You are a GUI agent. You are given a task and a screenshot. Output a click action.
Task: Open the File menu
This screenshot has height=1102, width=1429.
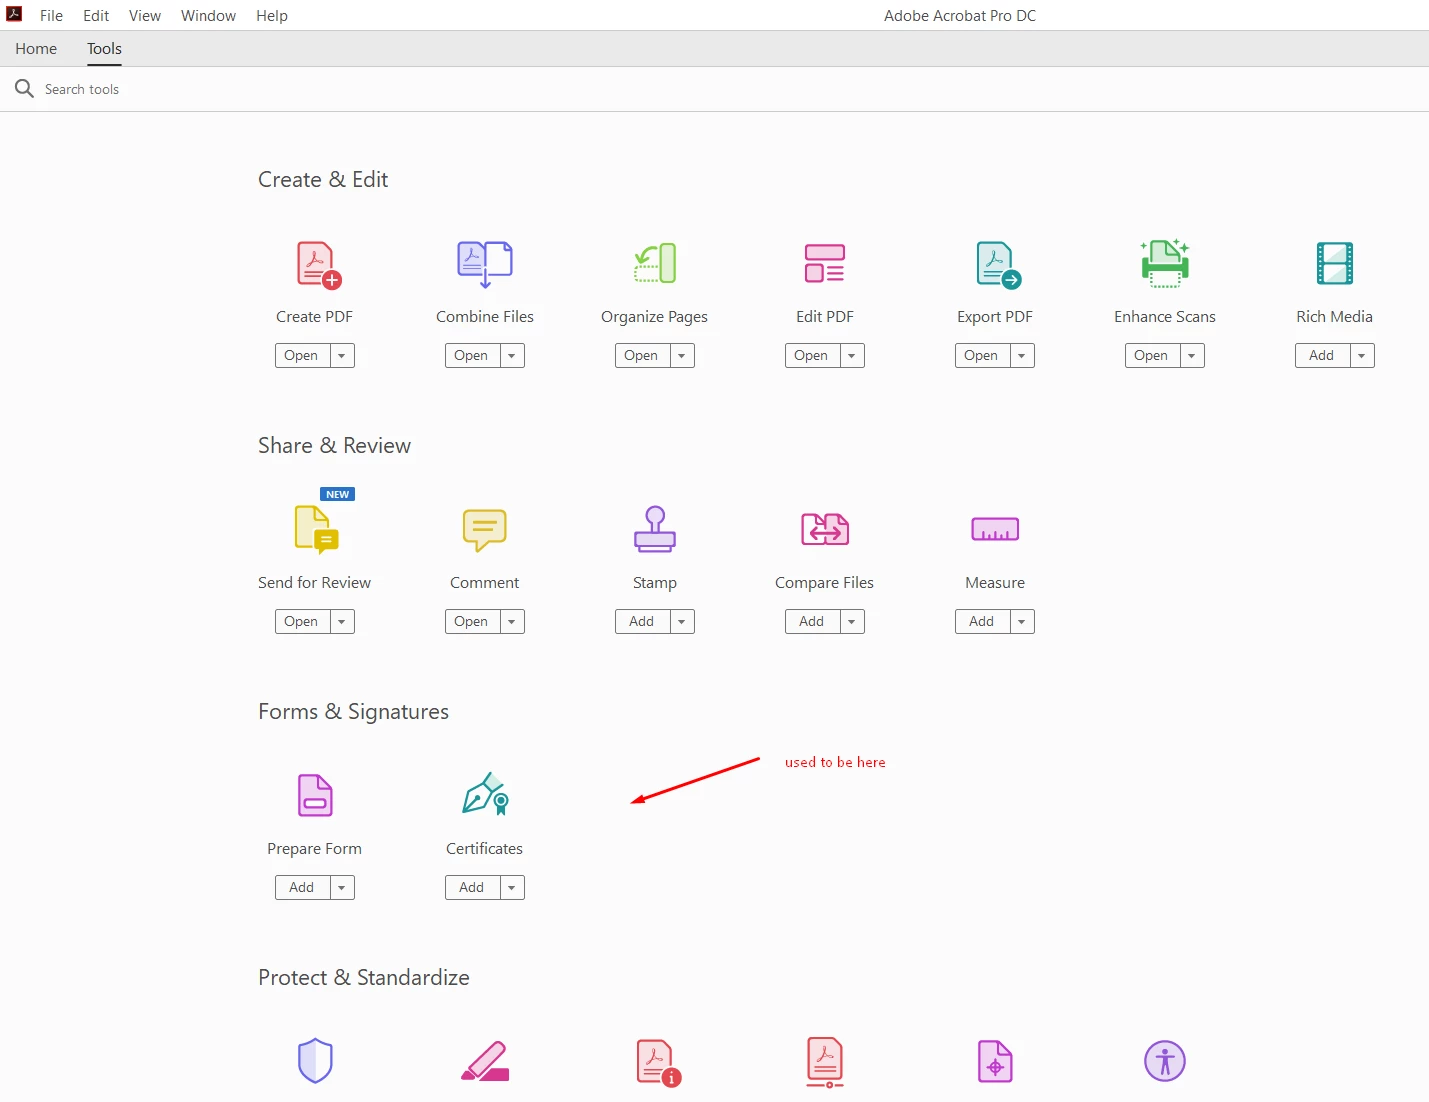click(x=51, y=15)
